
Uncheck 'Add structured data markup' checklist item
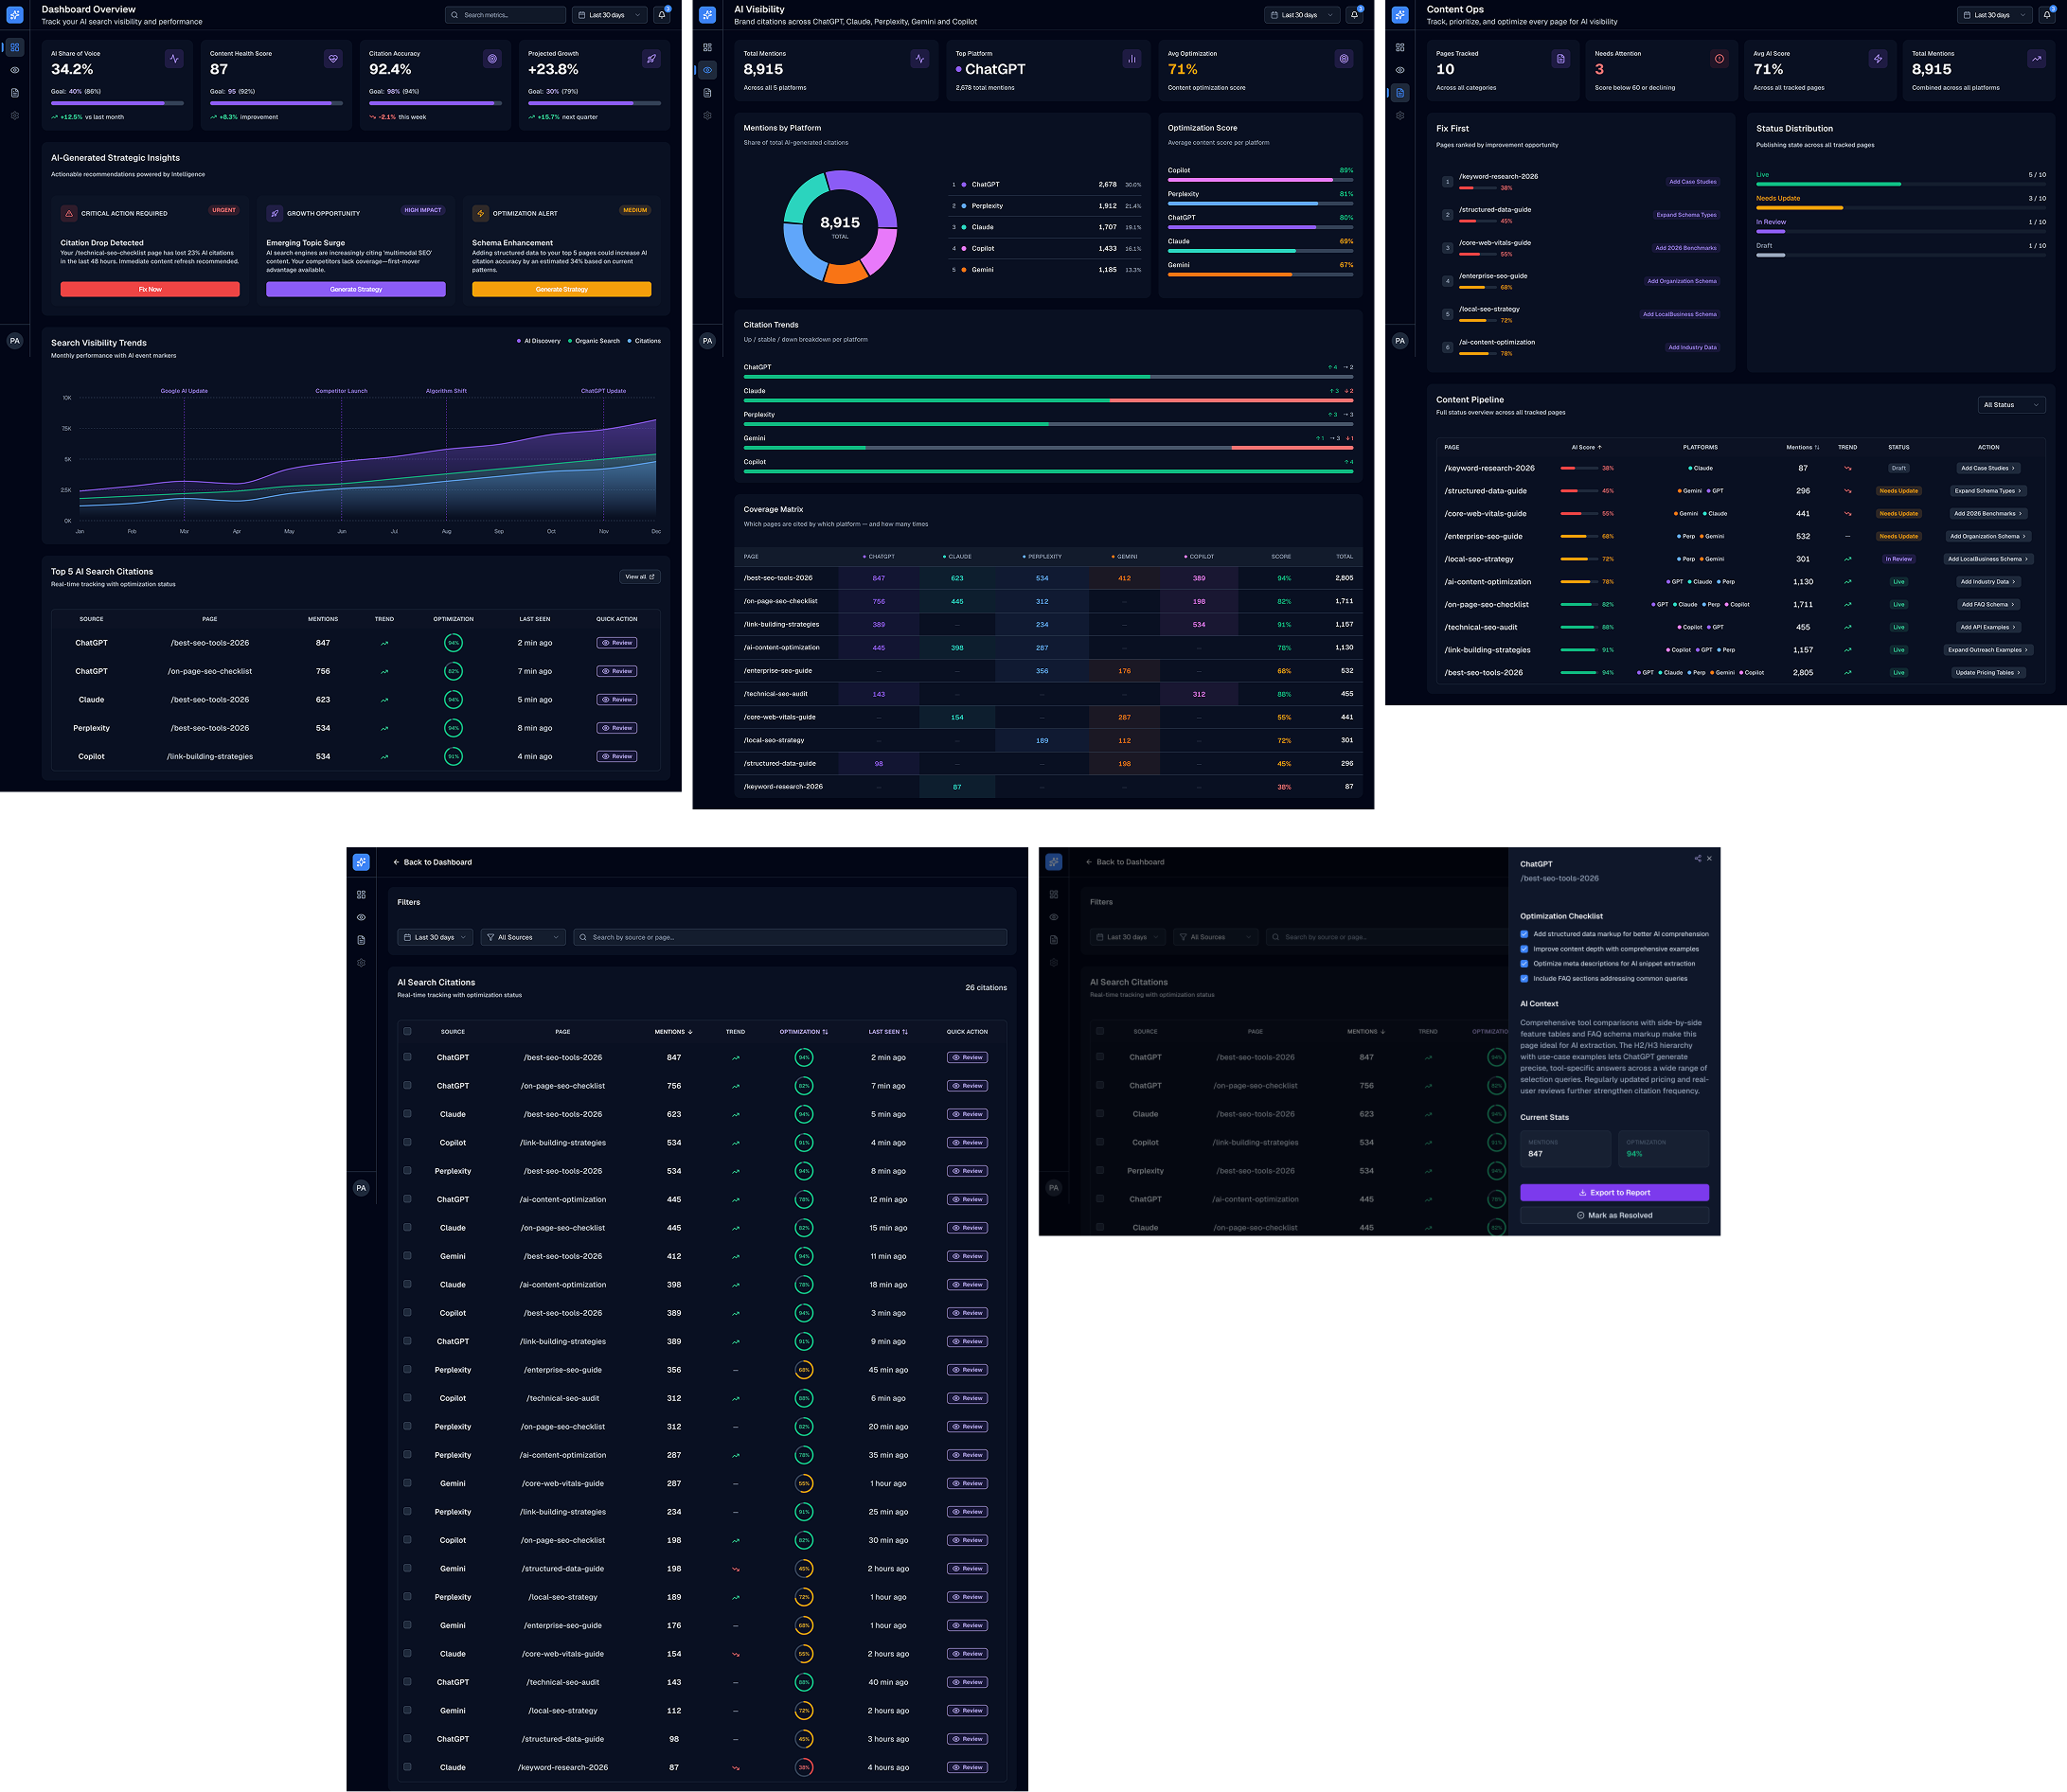tap(1524, 934)
